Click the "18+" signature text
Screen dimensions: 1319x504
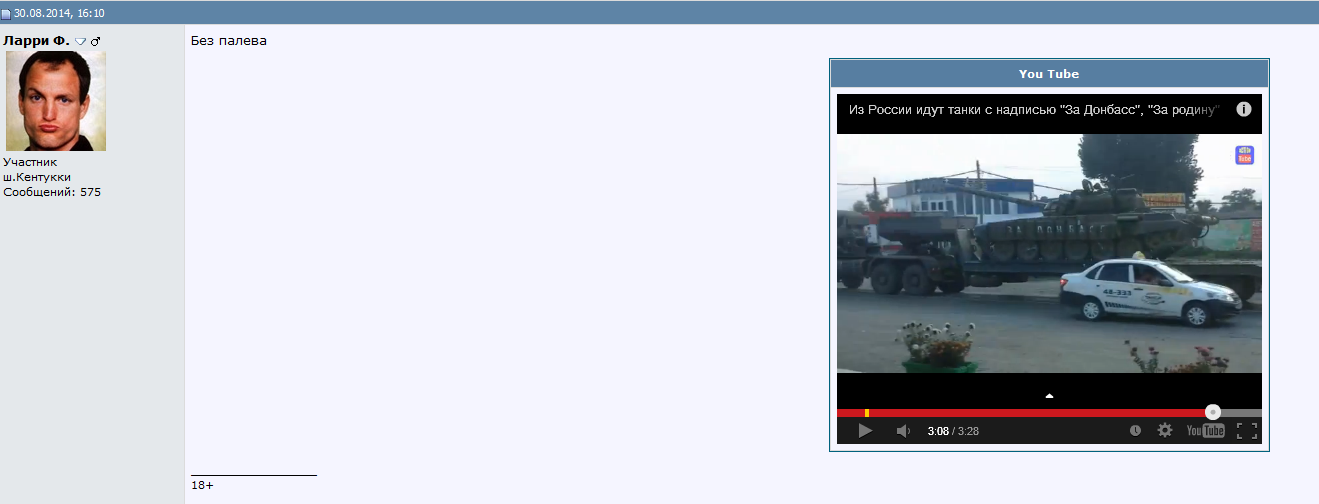(x=202, y=485)
